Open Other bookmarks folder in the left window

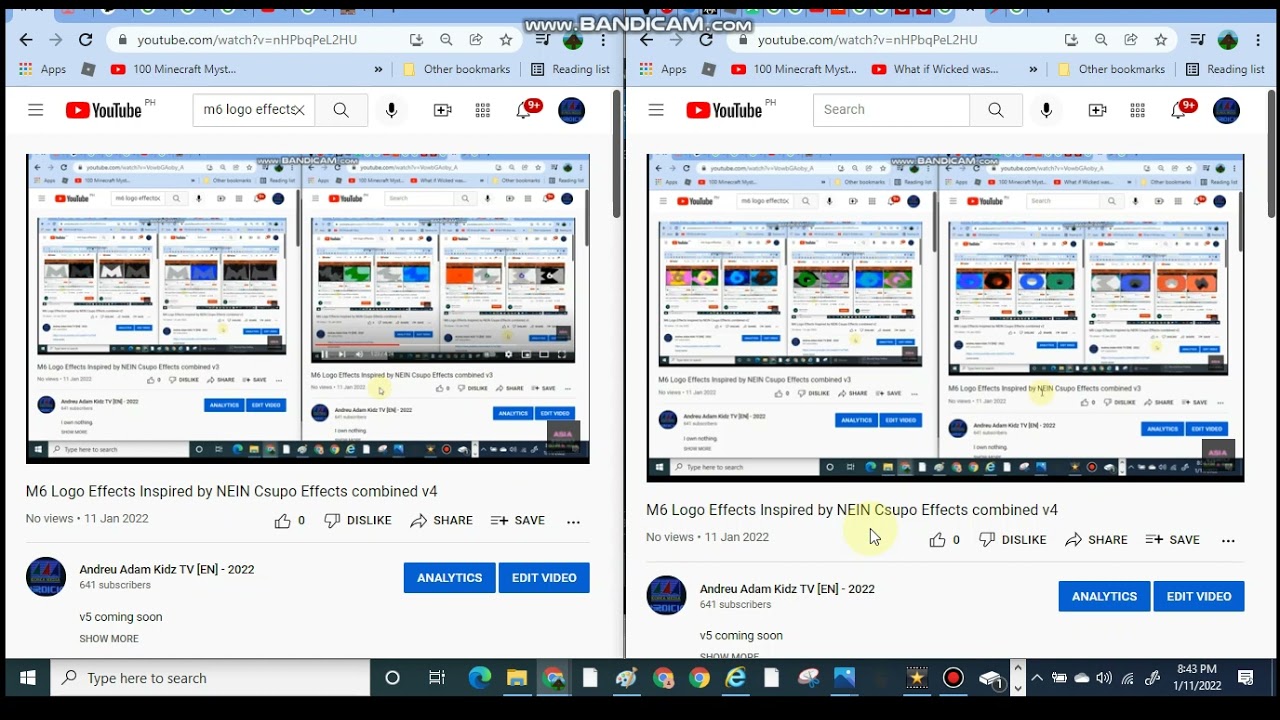pos(457,70)
